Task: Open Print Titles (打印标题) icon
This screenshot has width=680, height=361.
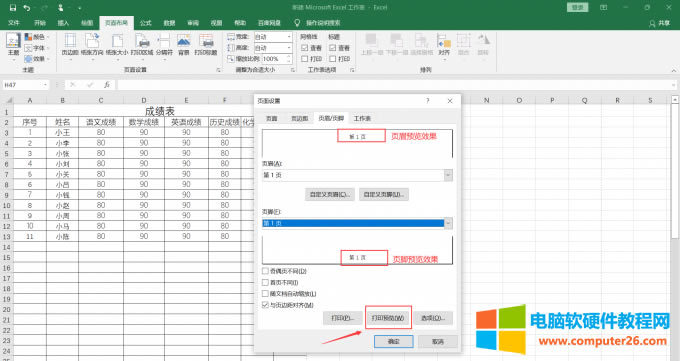Action: pyautogui.click(x=206, y=44)
